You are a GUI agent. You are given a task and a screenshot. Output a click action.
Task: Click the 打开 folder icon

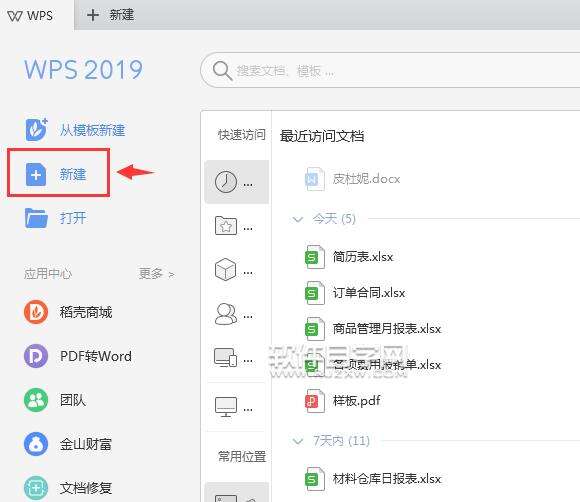pyautogui.click(x=36, y=218)
